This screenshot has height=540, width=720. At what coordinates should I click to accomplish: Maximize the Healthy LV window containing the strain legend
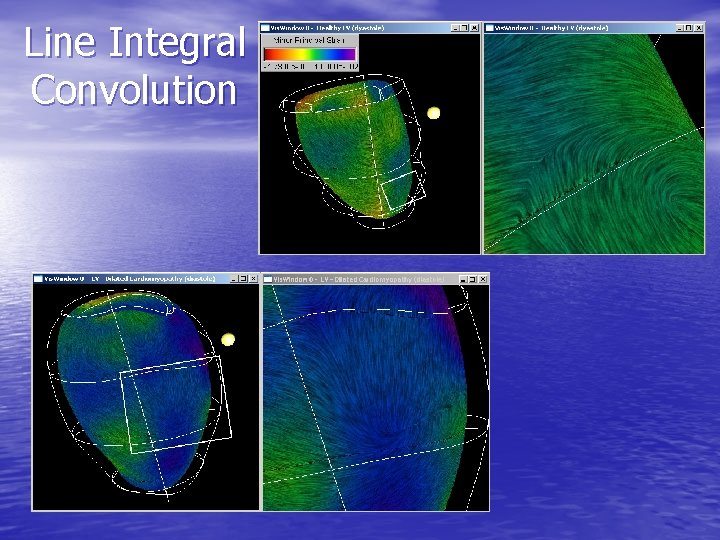464,28
